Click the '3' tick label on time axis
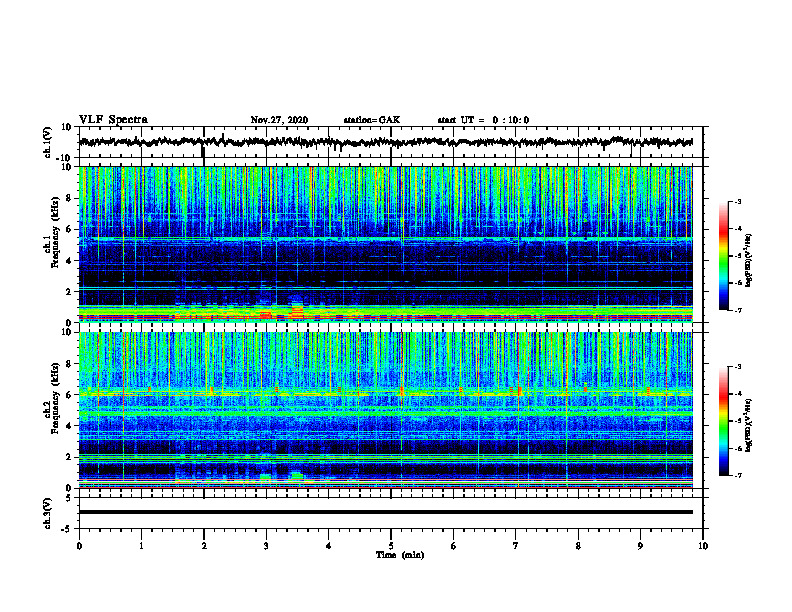The image size is (792, 612). tap(266, 546)
